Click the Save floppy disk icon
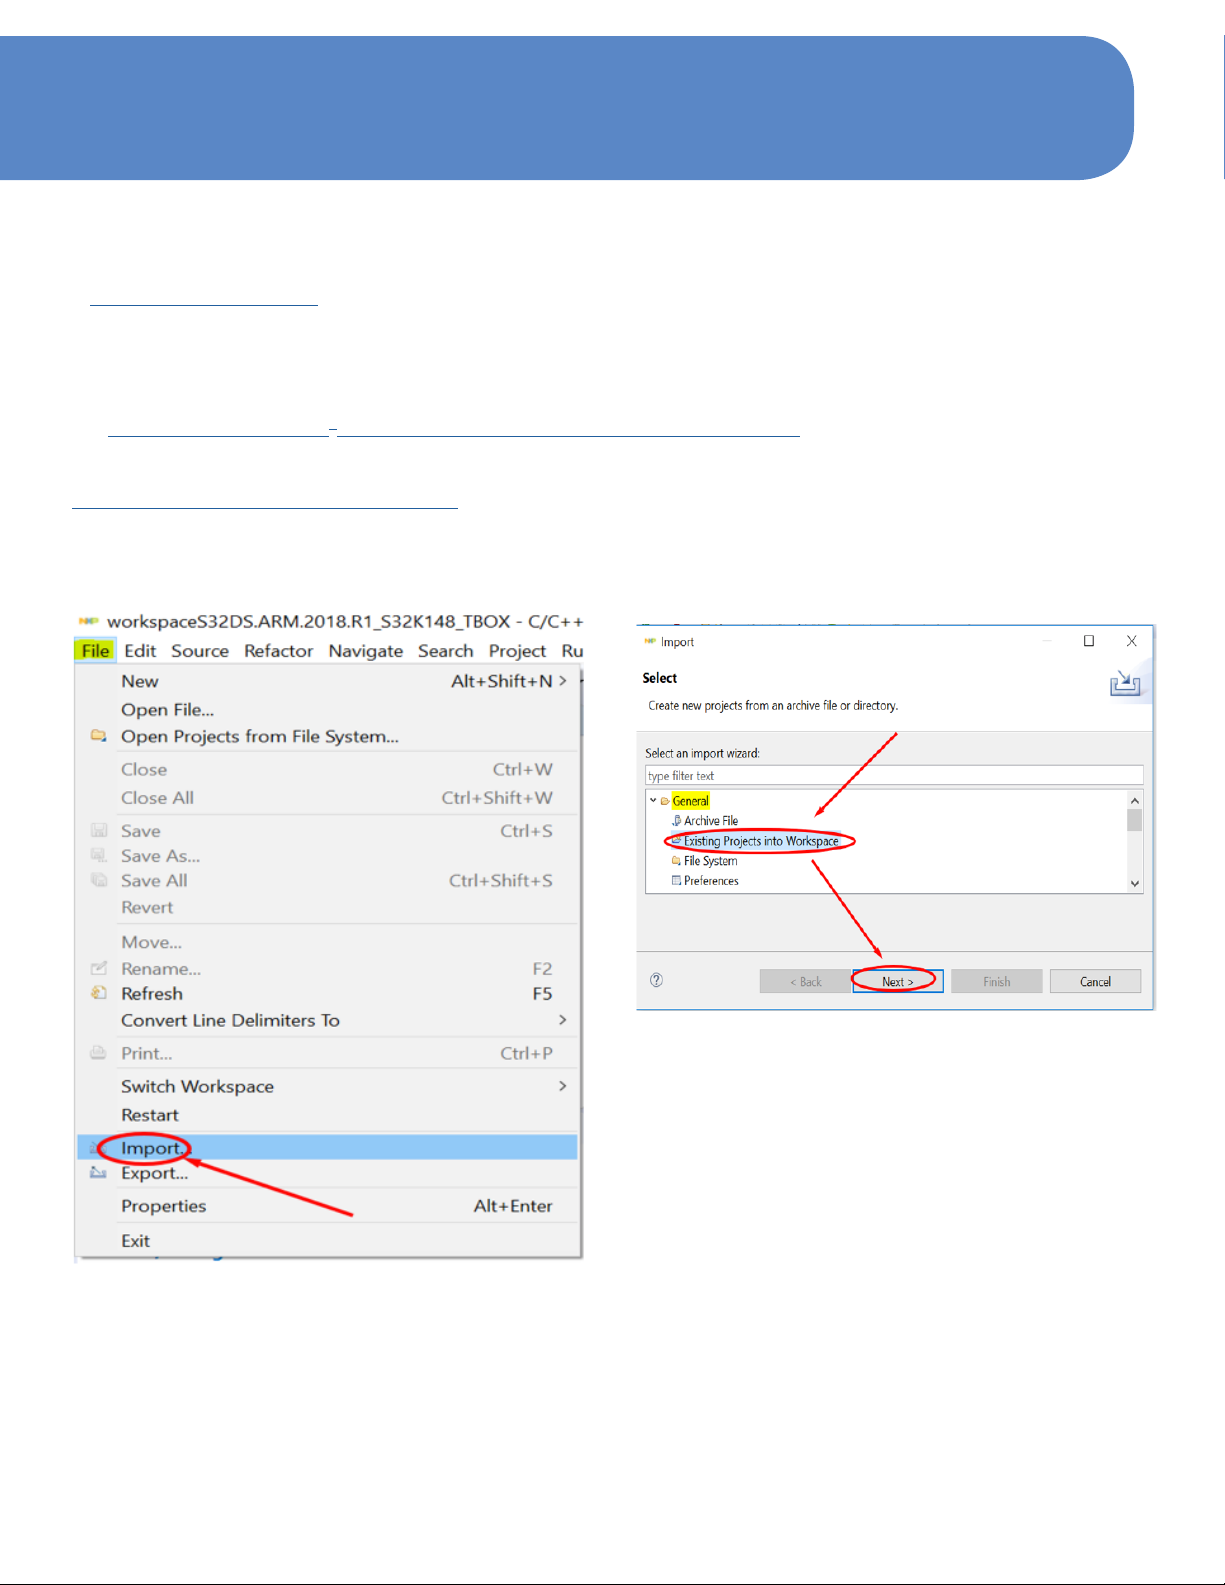Viewport: 1225px width, 1585px height. tap(99, 830)
